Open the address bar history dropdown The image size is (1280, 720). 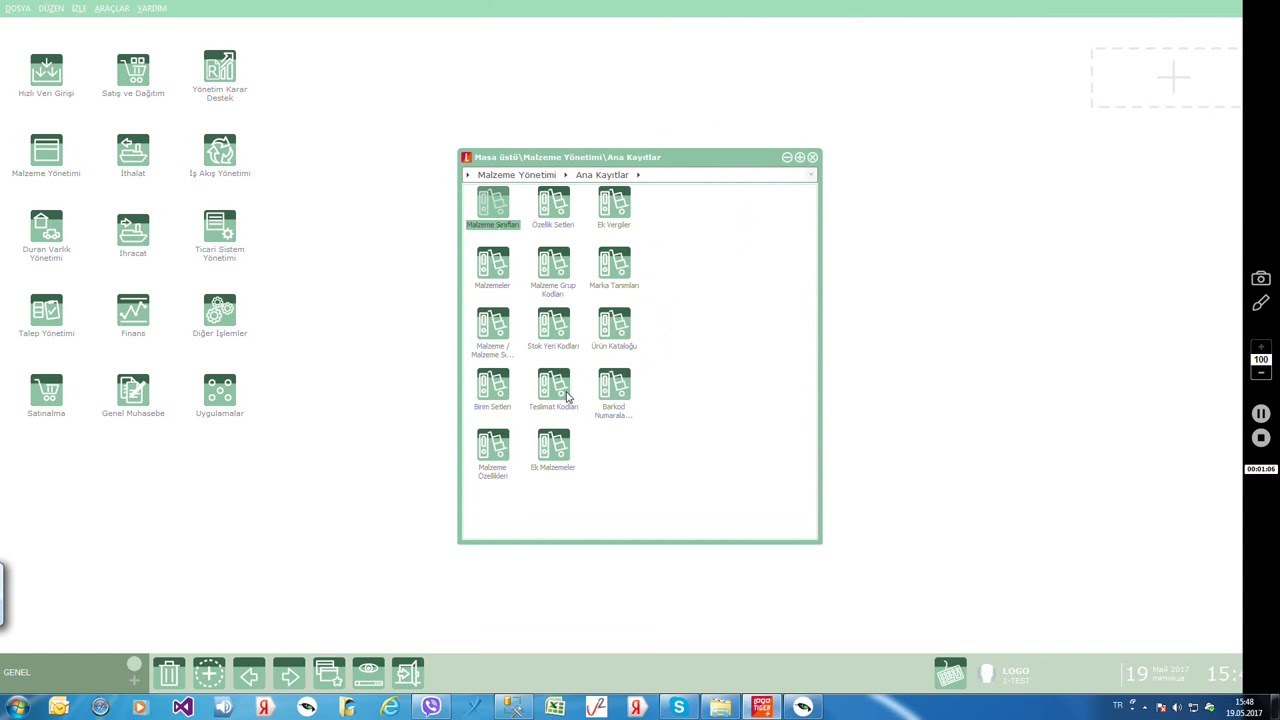point(809,175)
